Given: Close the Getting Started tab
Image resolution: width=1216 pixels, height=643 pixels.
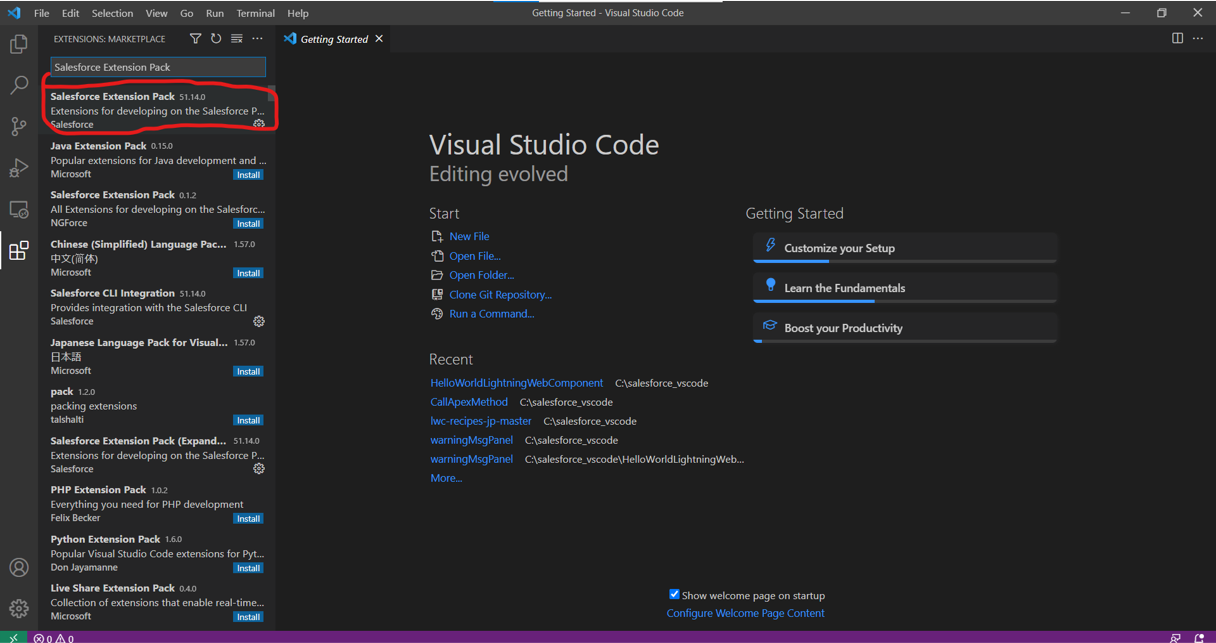Looking at the screenshot, I should [379, 39].
